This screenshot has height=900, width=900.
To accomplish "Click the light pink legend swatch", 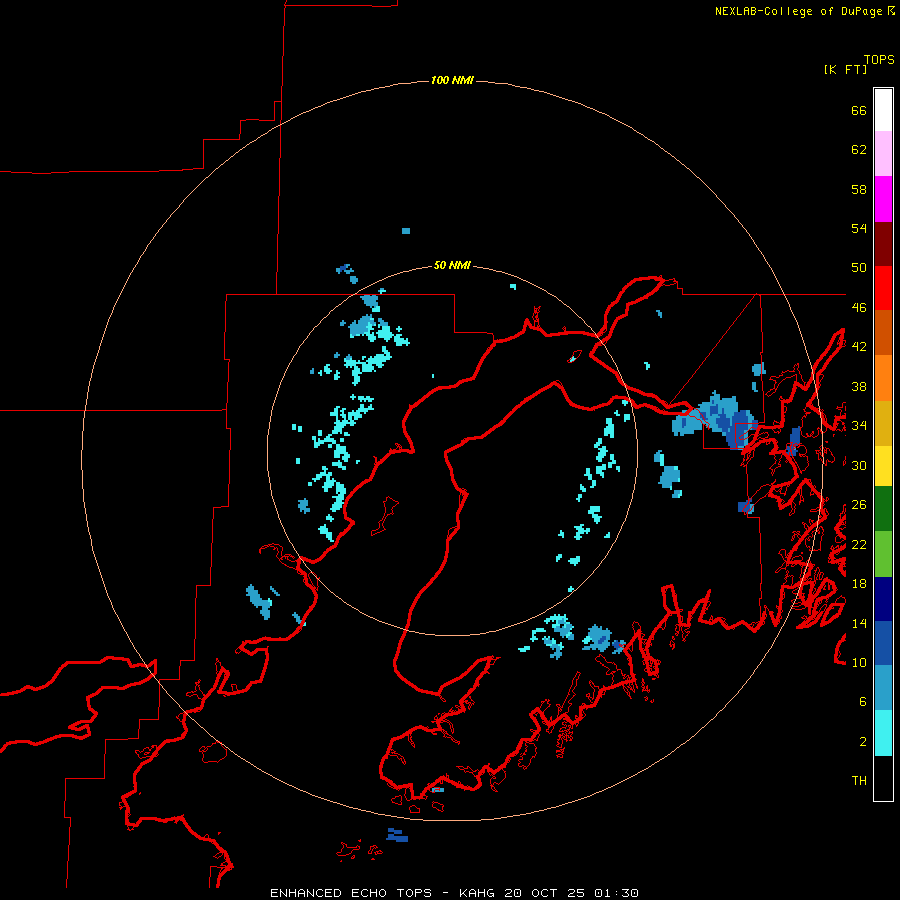I will [883, 154].
